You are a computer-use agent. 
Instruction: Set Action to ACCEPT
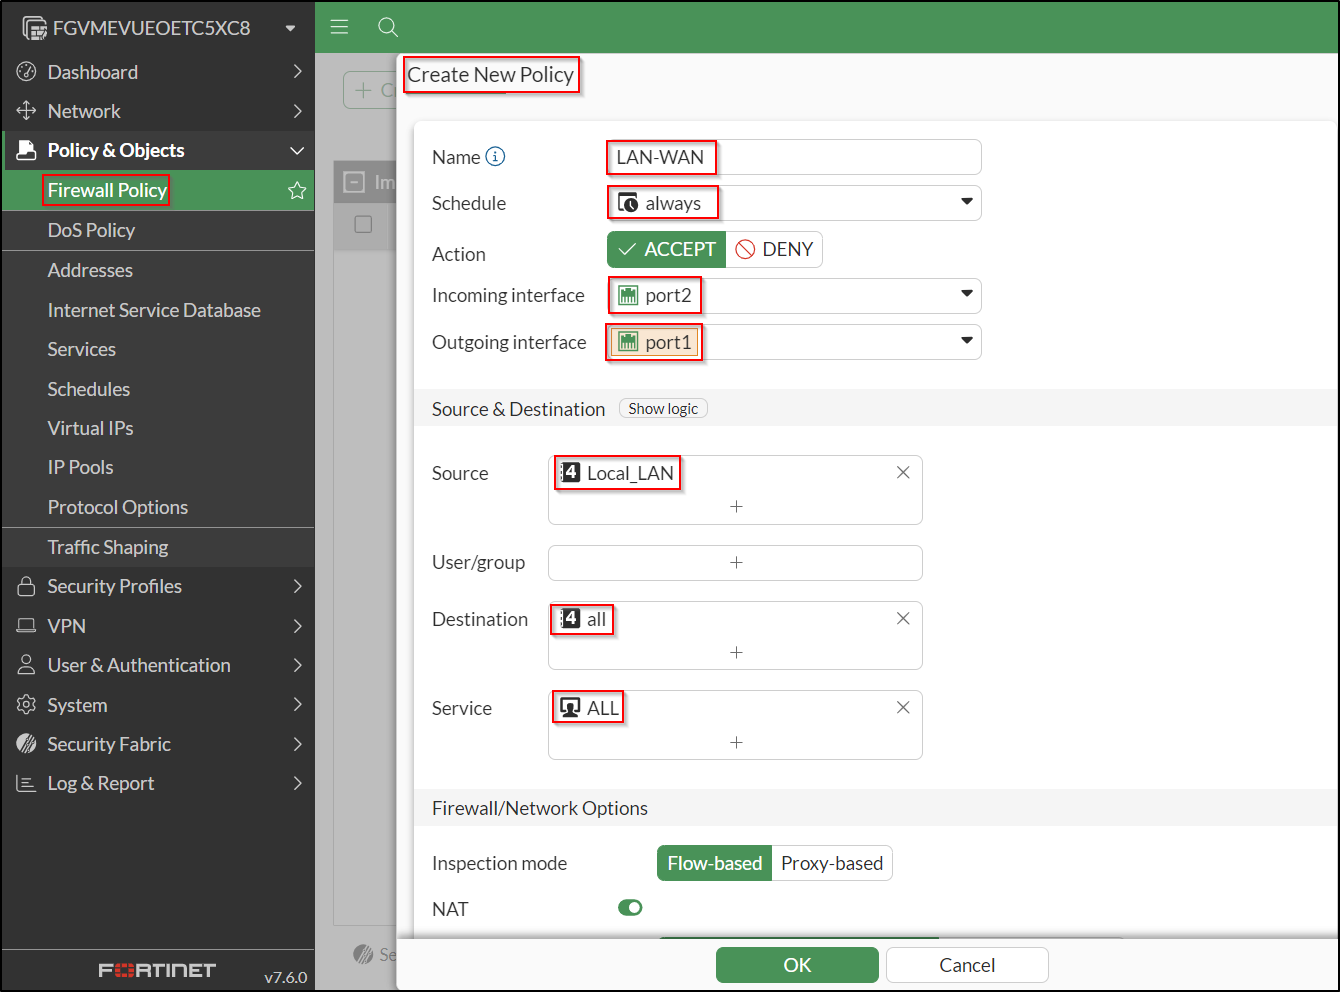(x=667, y=250)
